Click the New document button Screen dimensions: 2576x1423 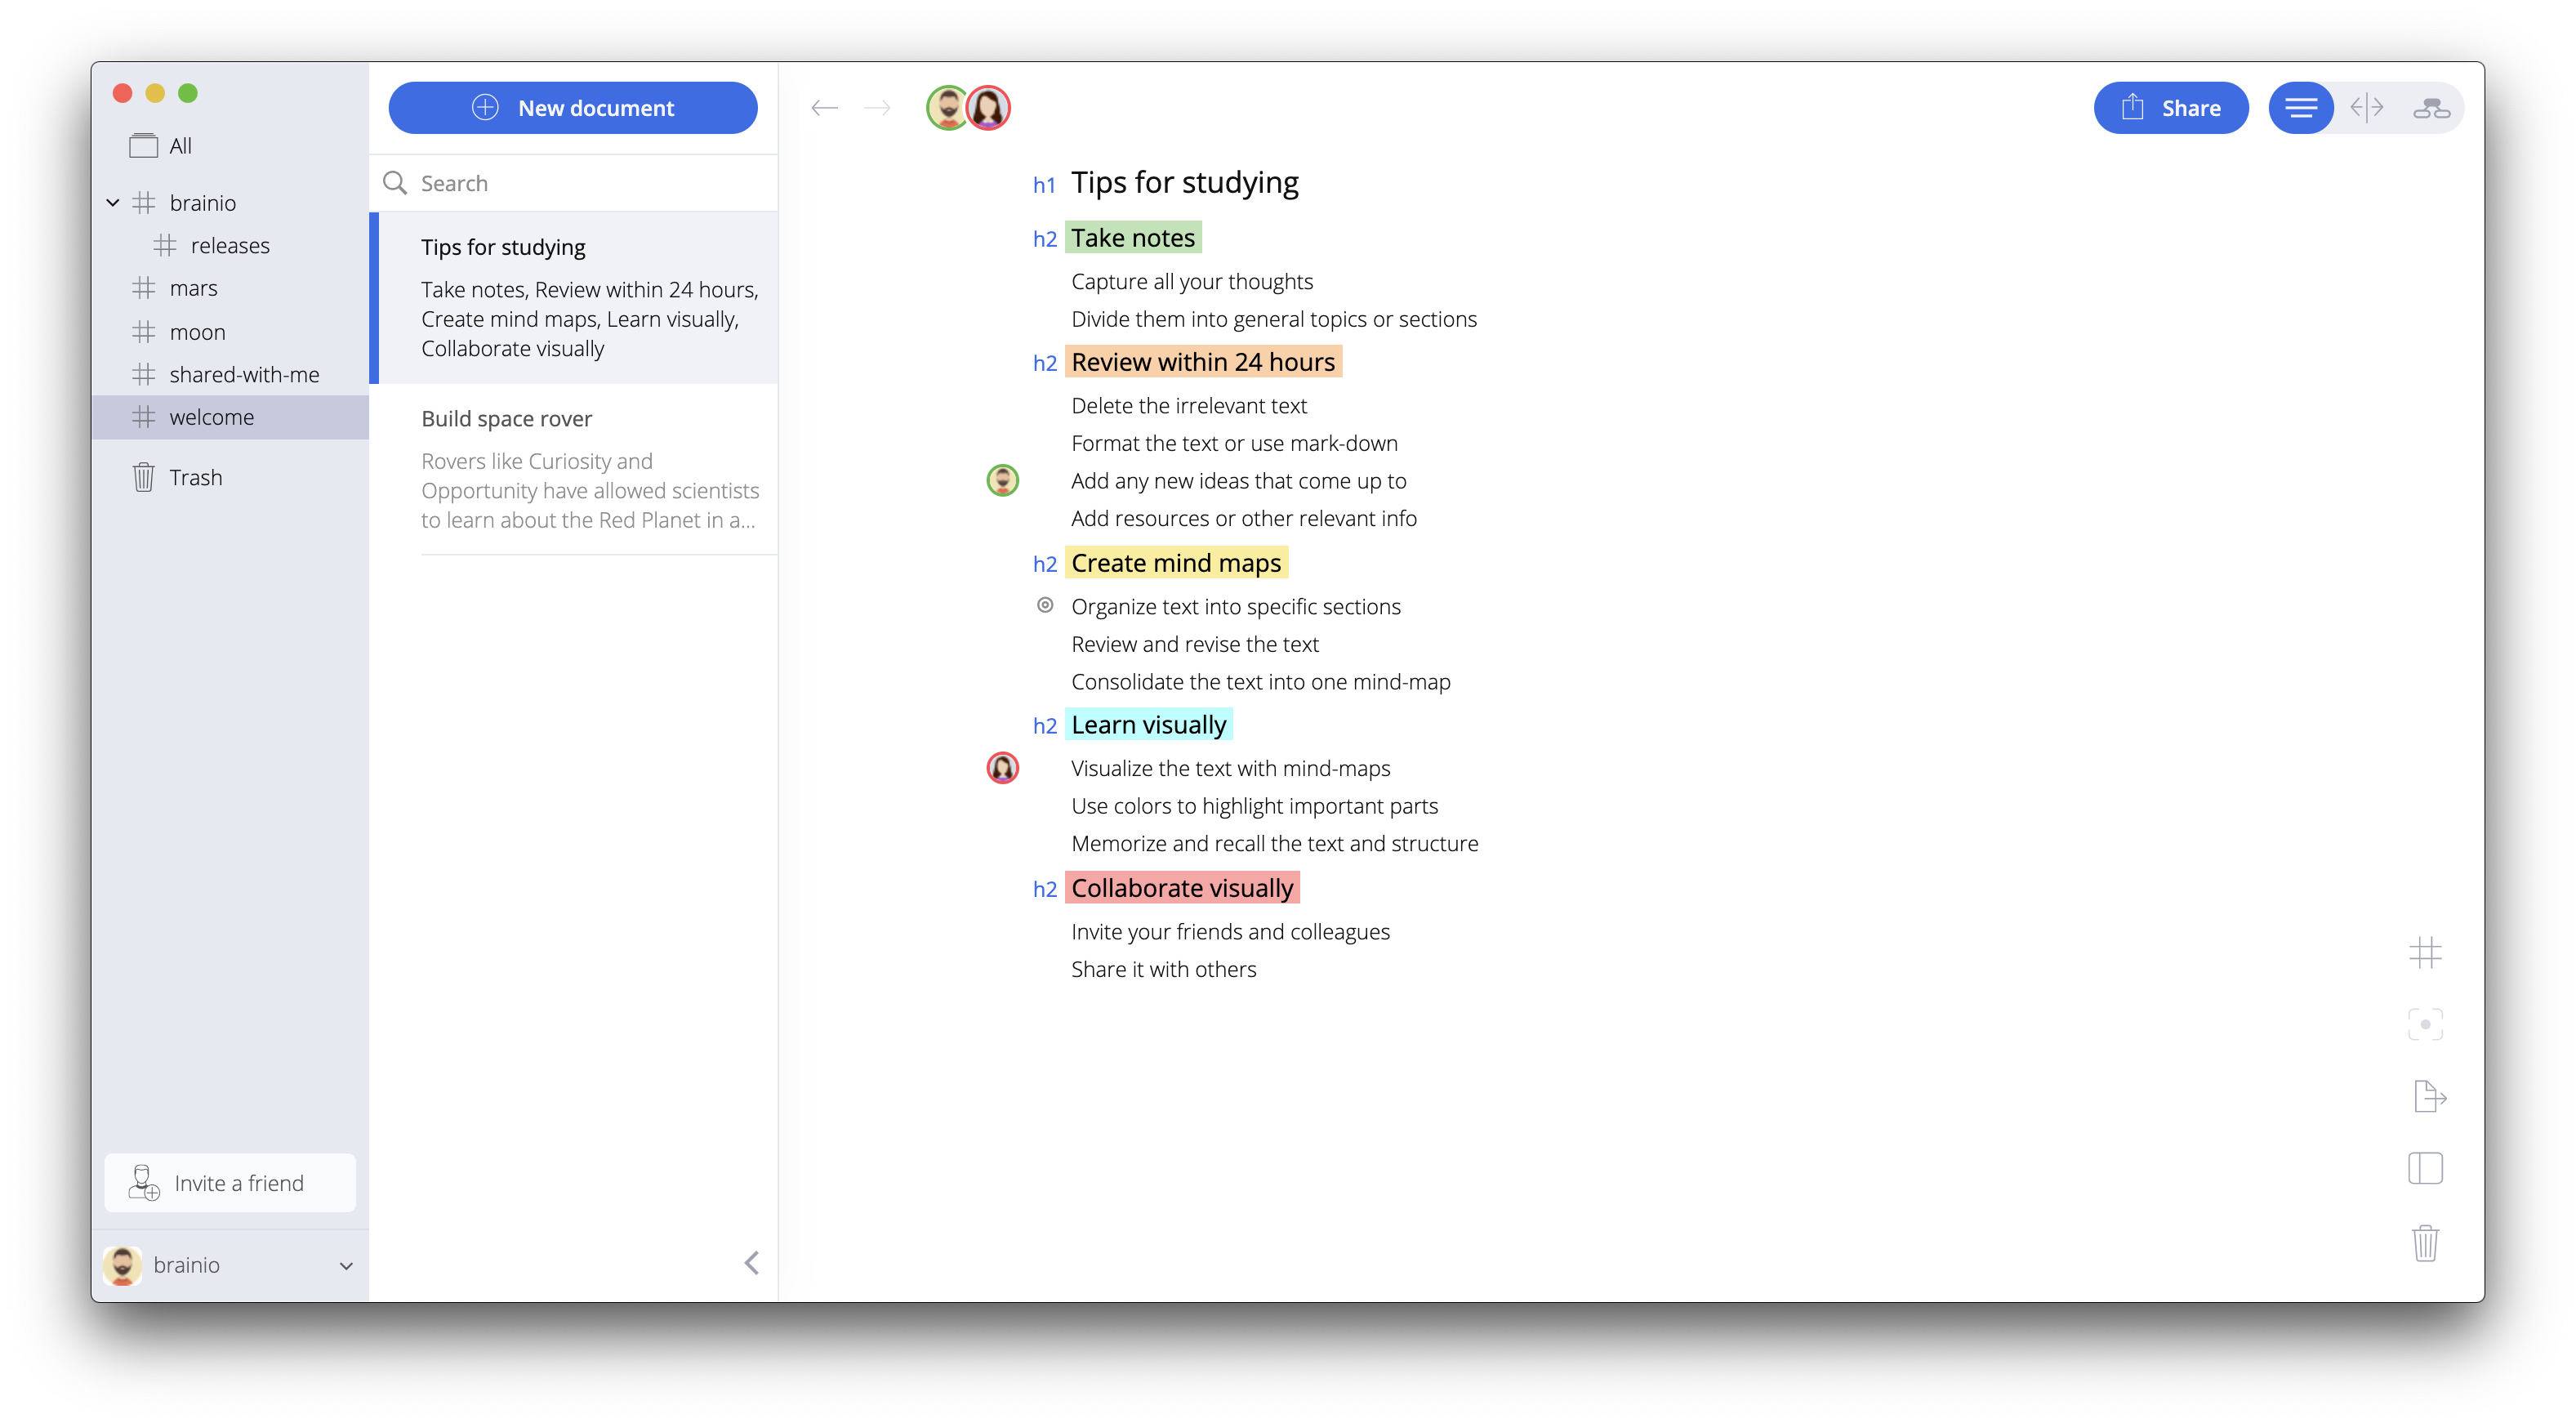(x=573, y=108)
